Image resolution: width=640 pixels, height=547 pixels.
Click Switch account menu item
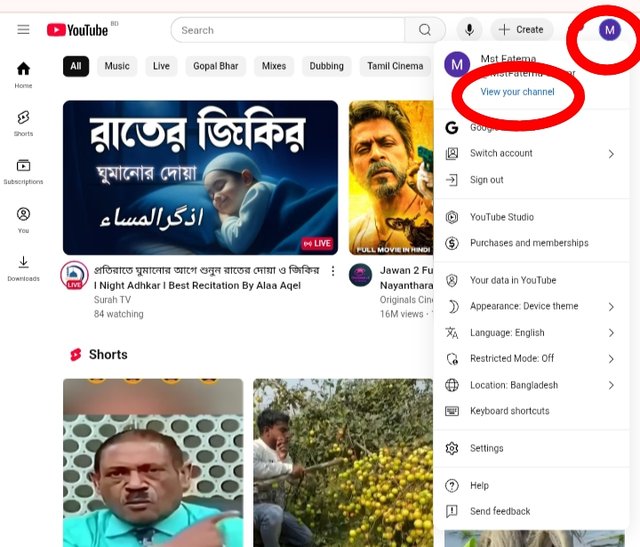point(531,153)
